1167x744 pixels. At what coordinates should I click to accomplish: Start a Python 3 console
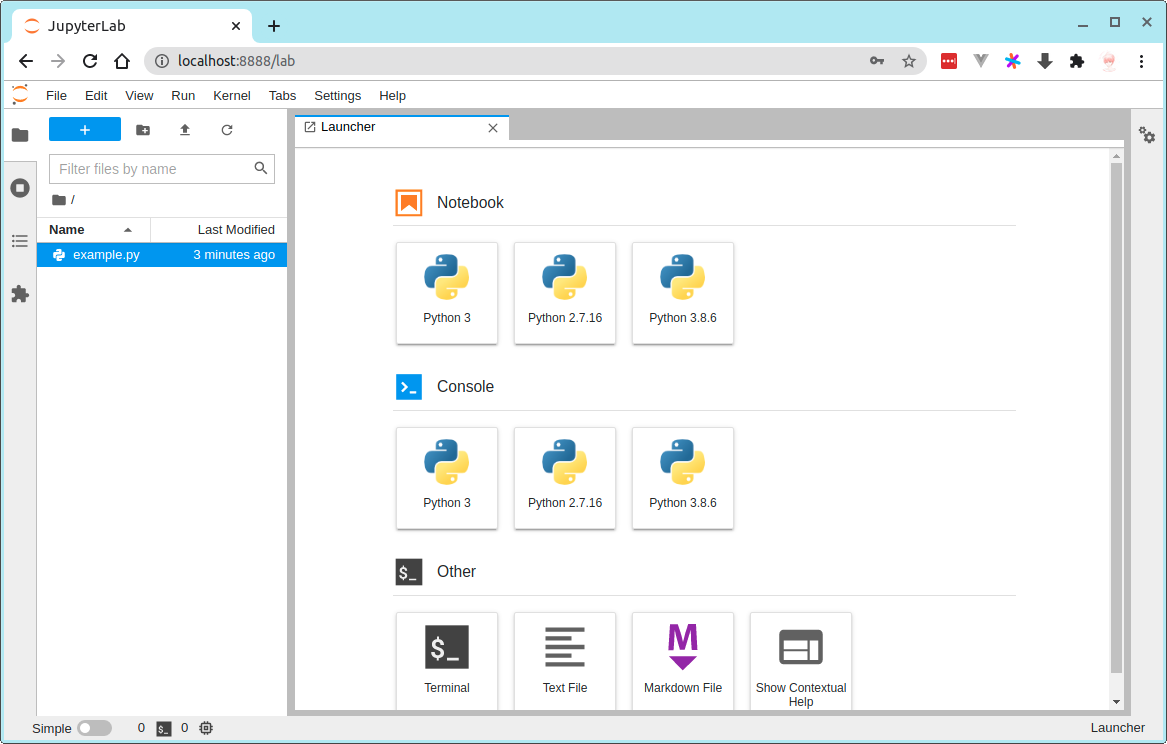pos(447,478)
